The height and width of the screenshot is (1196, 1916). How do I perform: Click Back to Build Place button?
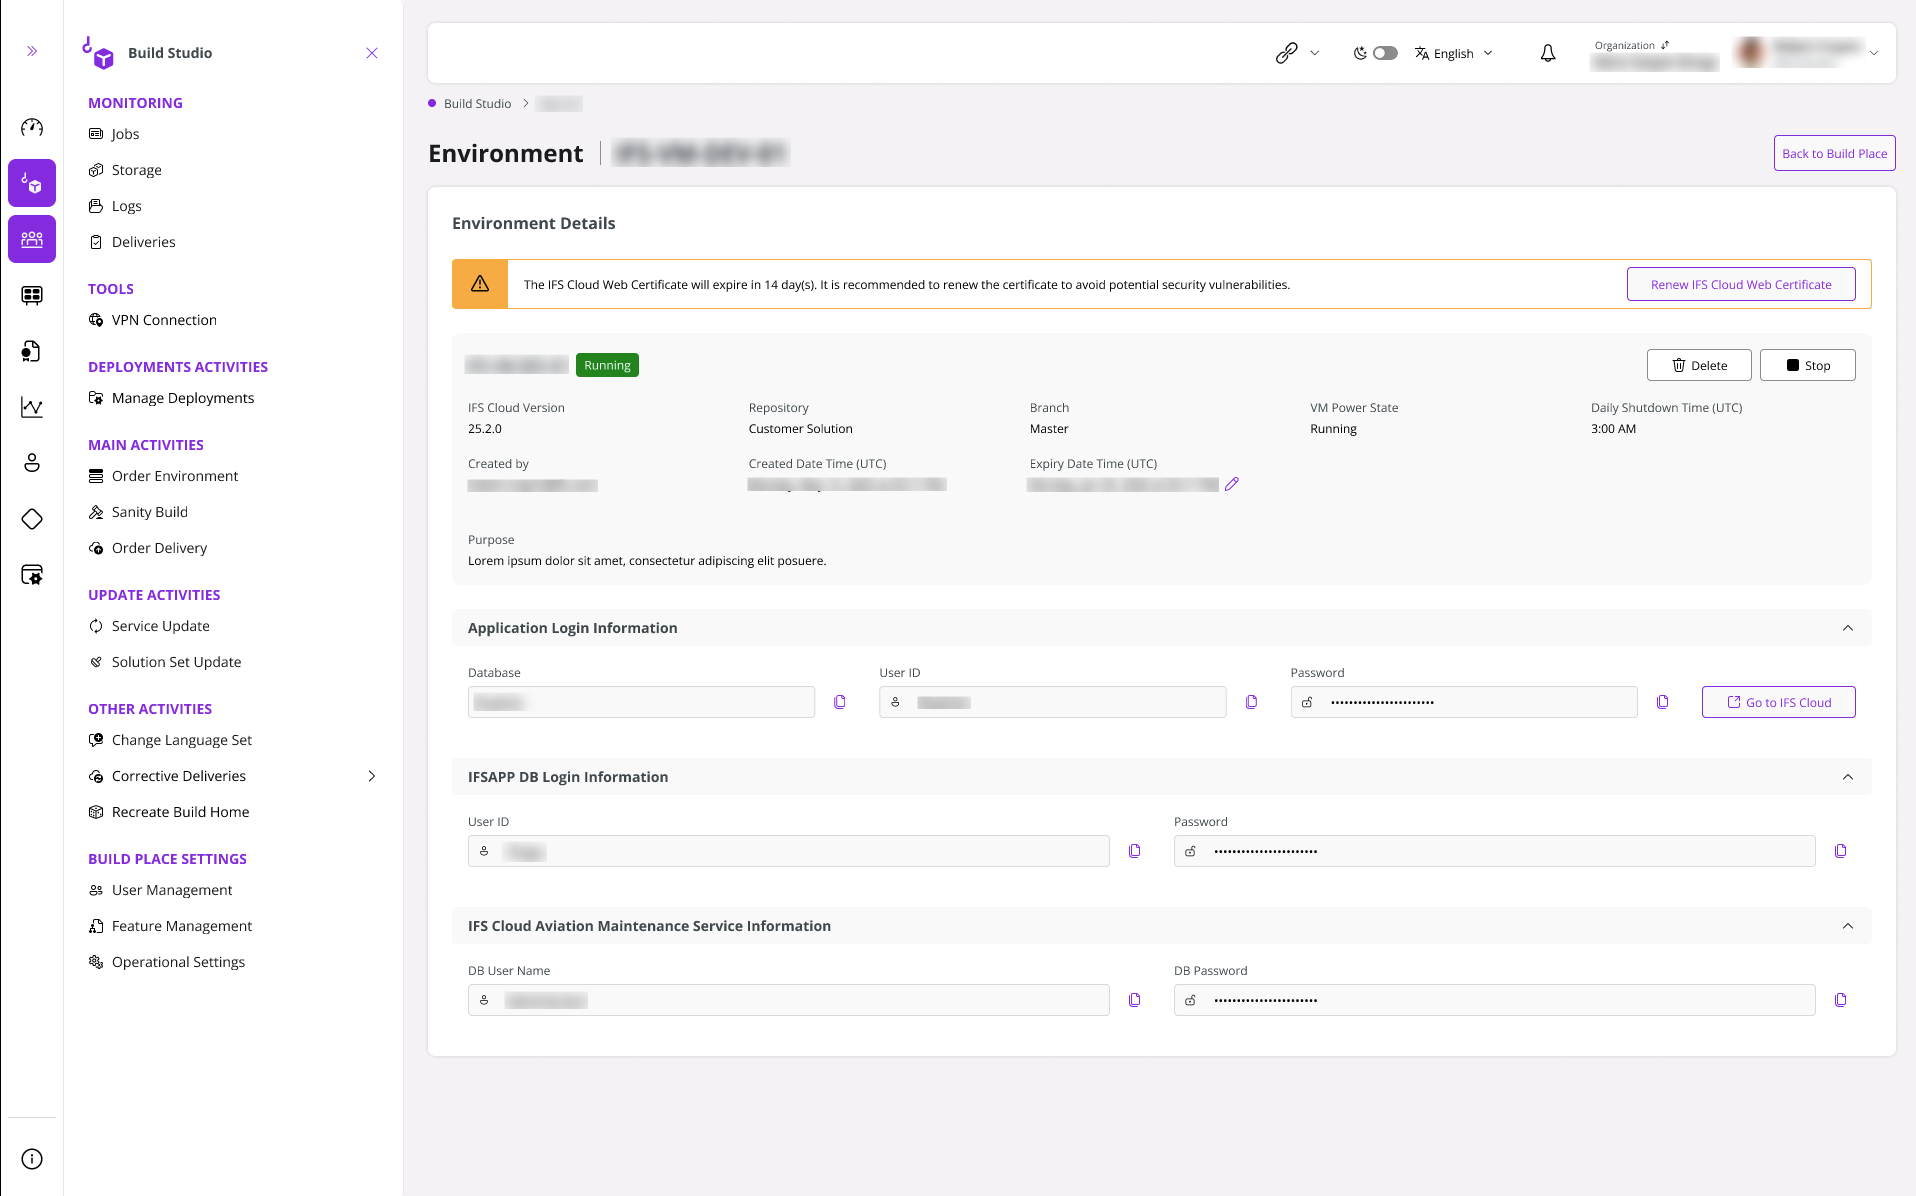(1834, 153)
